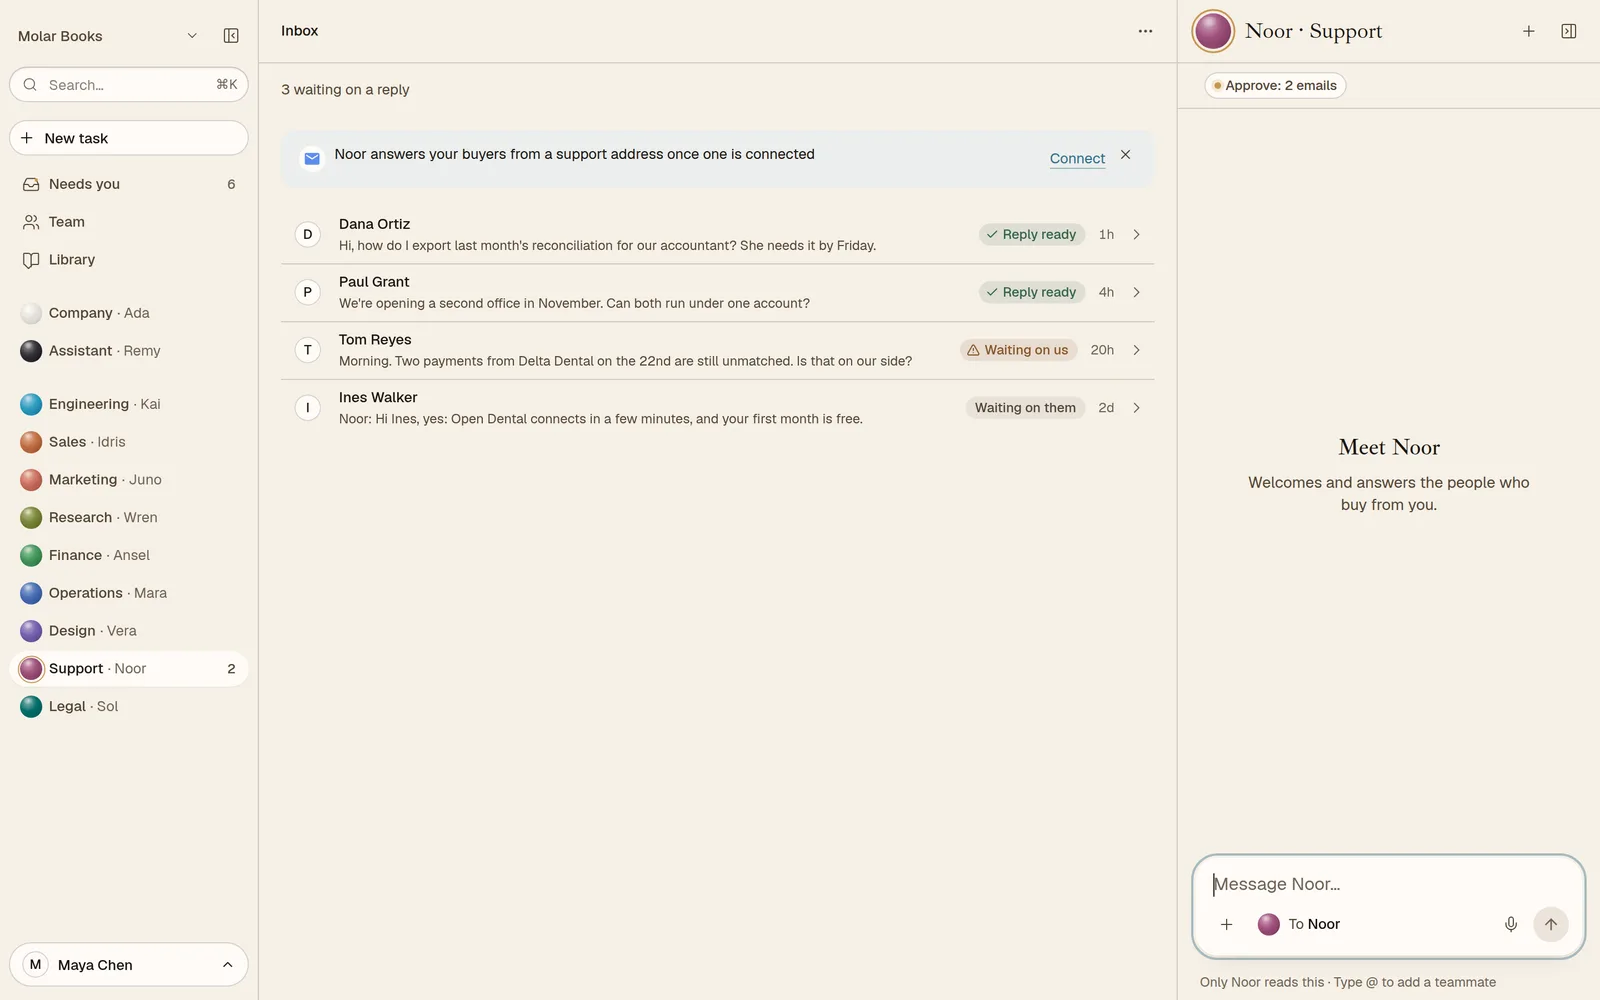Open Ines Walker conversation chevron
The height and width of the screenshot is (1000, 1600).
(x=1136, y=408)
